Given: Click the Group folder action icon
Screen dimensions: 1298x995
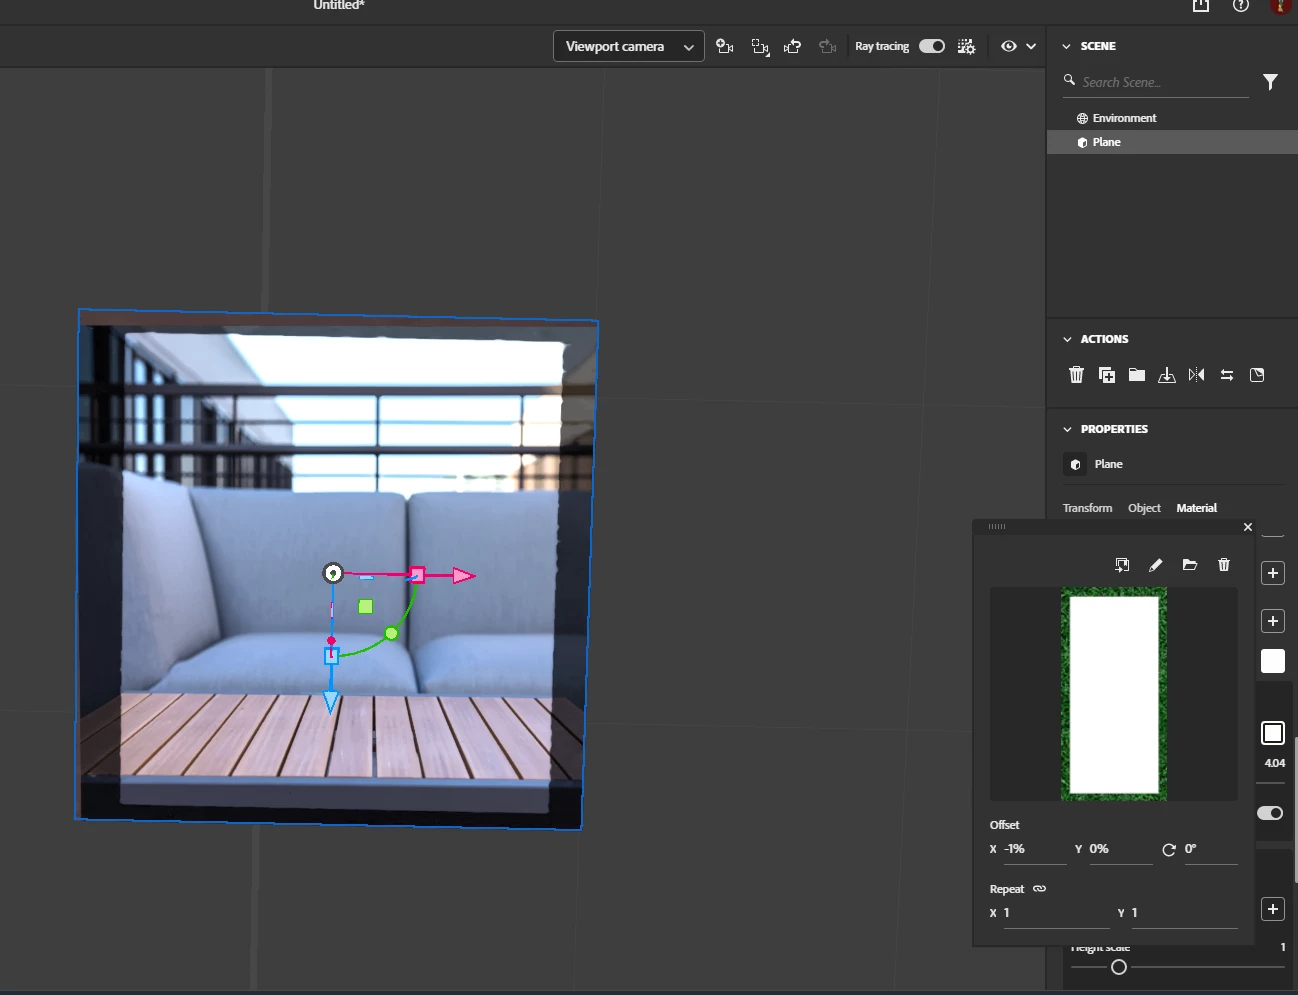Looking at the screenshot, I should [1137, 375].
